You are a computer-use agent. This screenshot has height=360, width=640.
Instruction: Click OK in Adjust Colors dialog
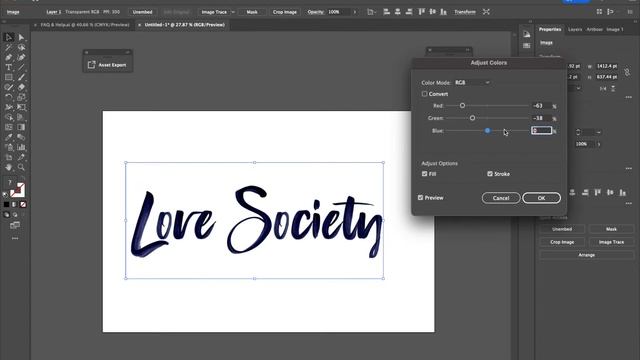[x=541, y=198]
